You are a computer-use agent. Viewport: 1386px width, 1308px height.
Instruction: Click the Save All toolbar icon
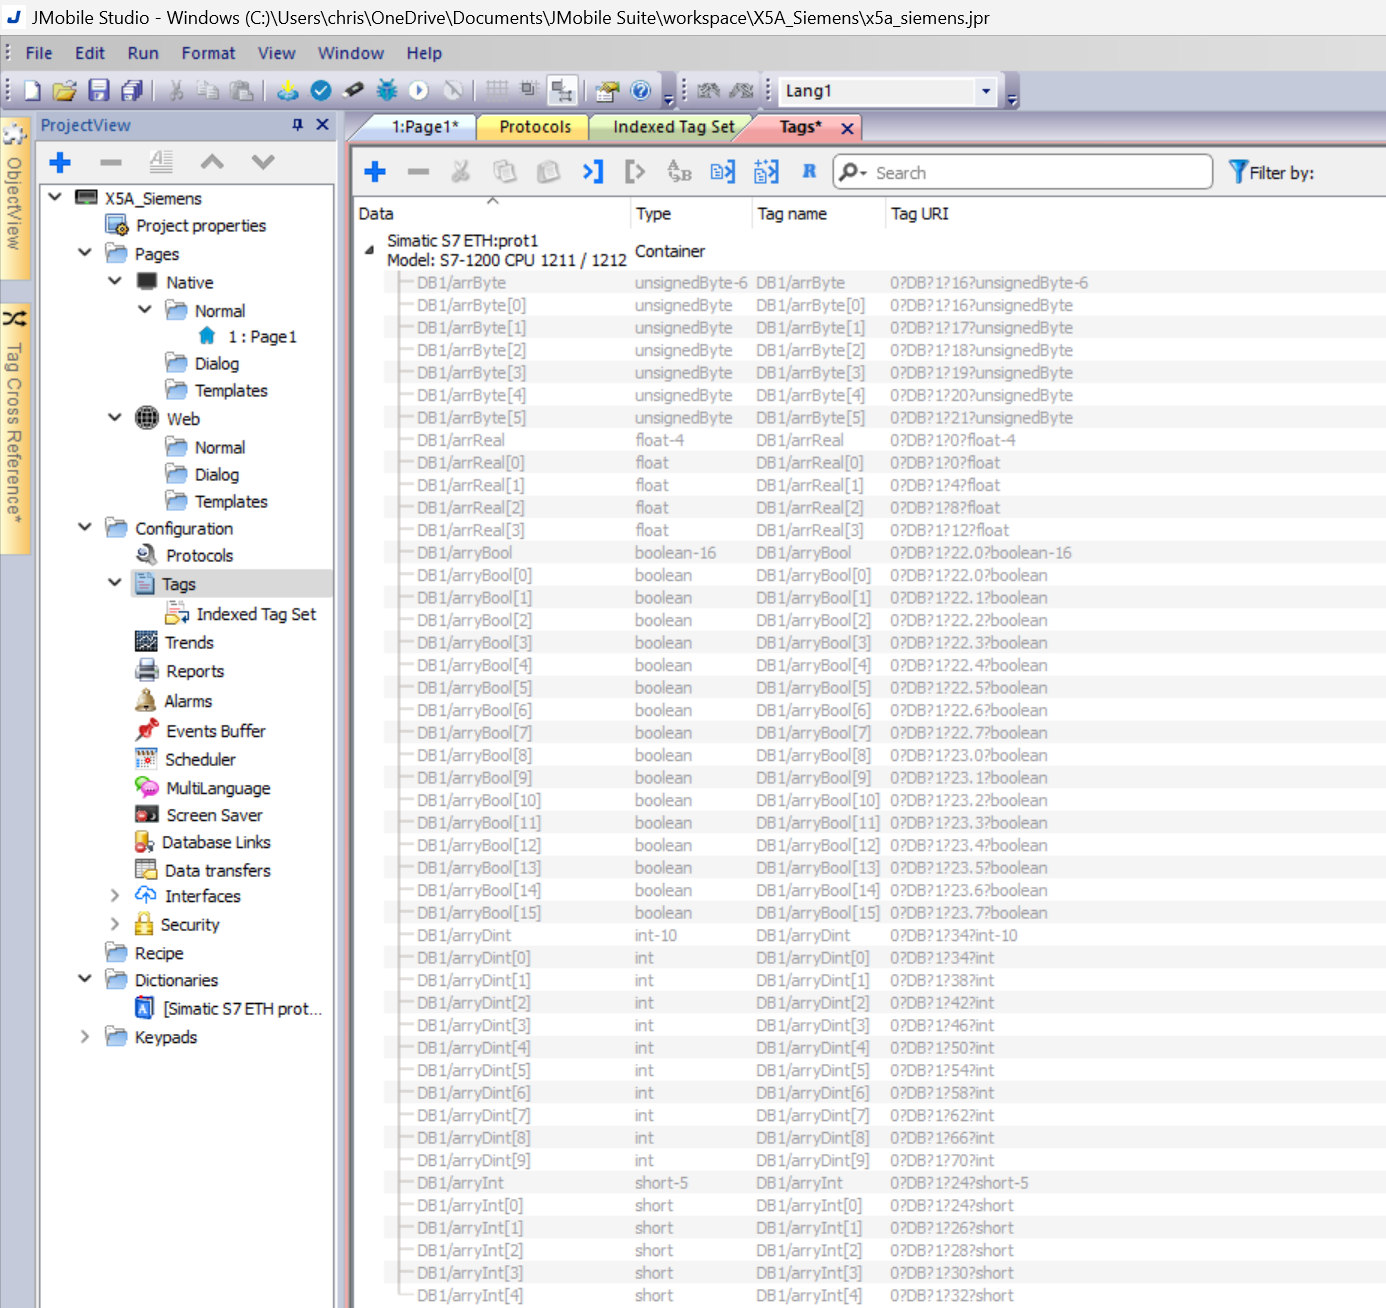coord(131,91)
